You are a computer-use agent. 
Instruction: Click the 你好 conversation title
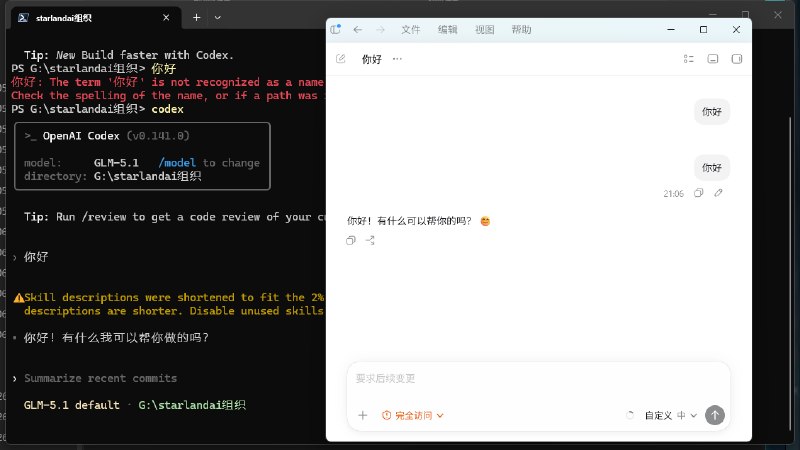(371, 59)
